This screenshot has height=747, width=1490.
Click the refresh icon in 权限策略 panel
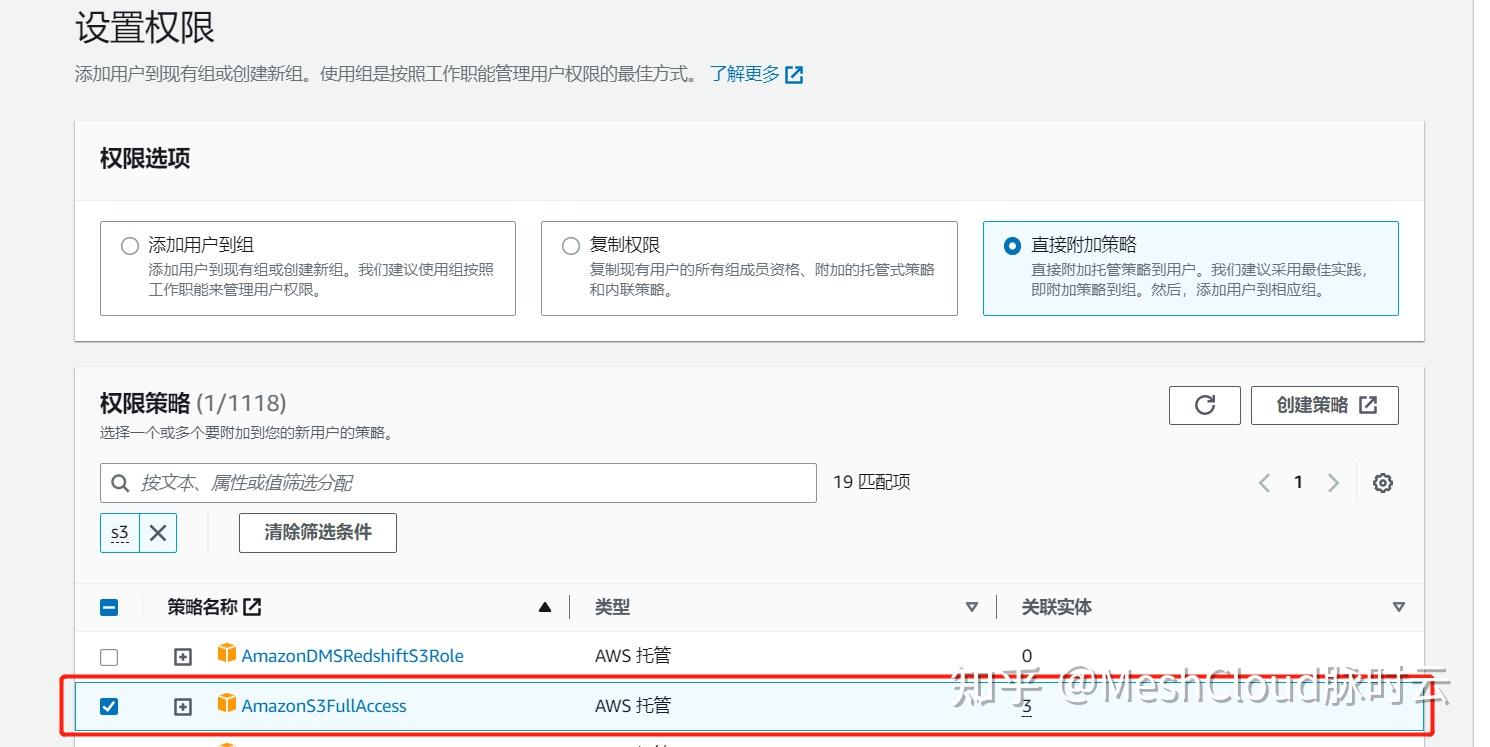[1204, 405]
